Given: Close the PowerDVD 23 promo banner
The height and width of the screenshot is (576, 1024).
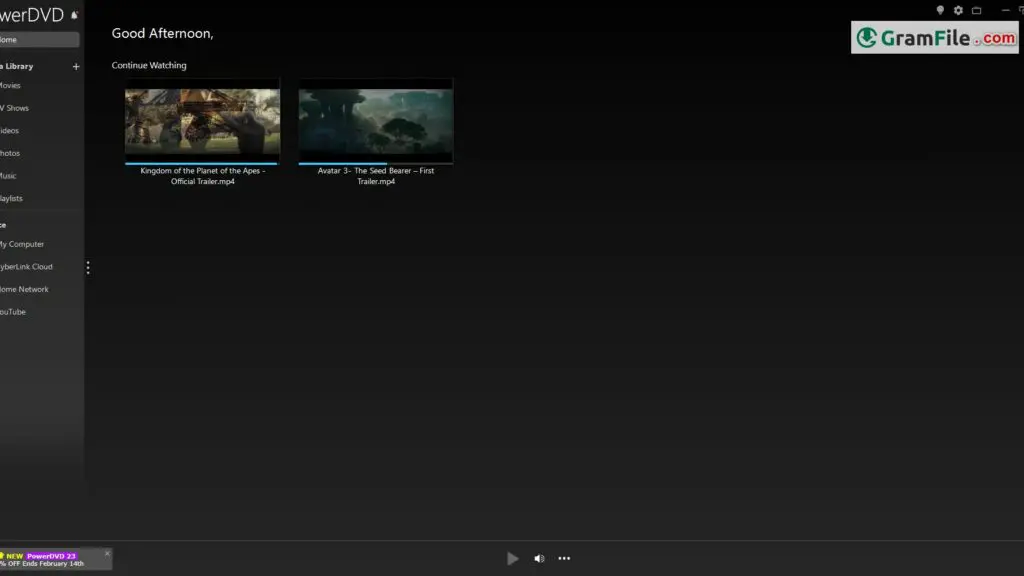Looking at the screenshot, I should click(x=107, y=553).
